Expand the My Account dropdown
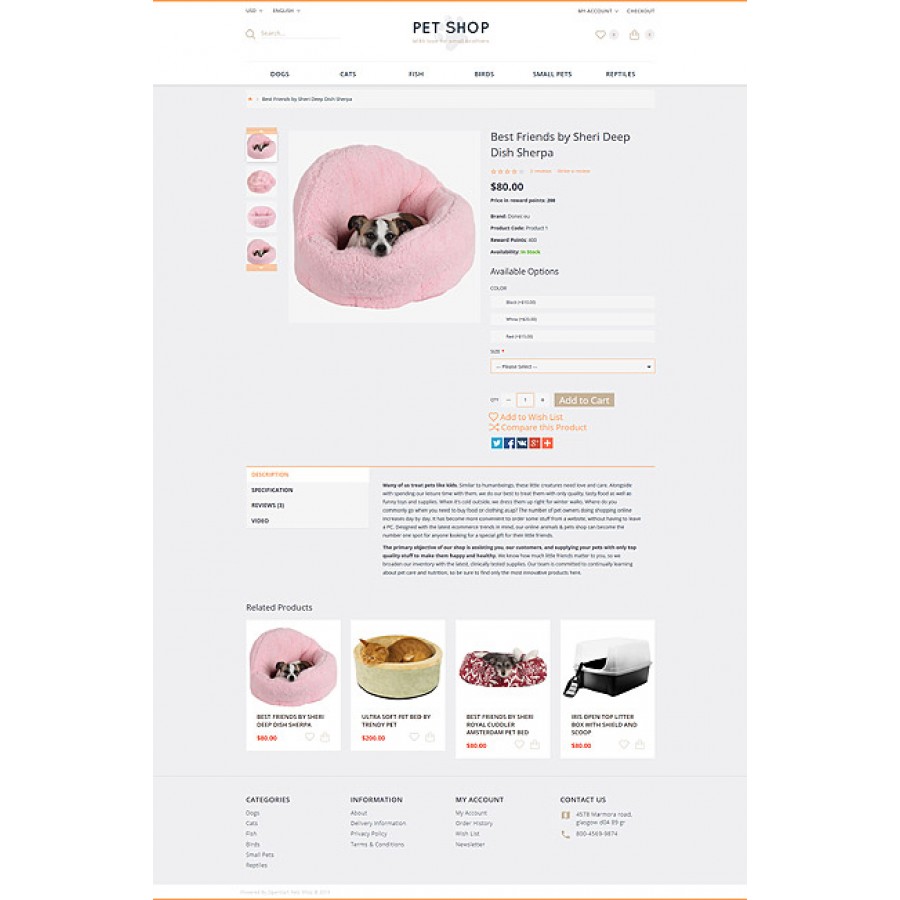Viewport: 900px width, 900px height. [x=598, y=11]
